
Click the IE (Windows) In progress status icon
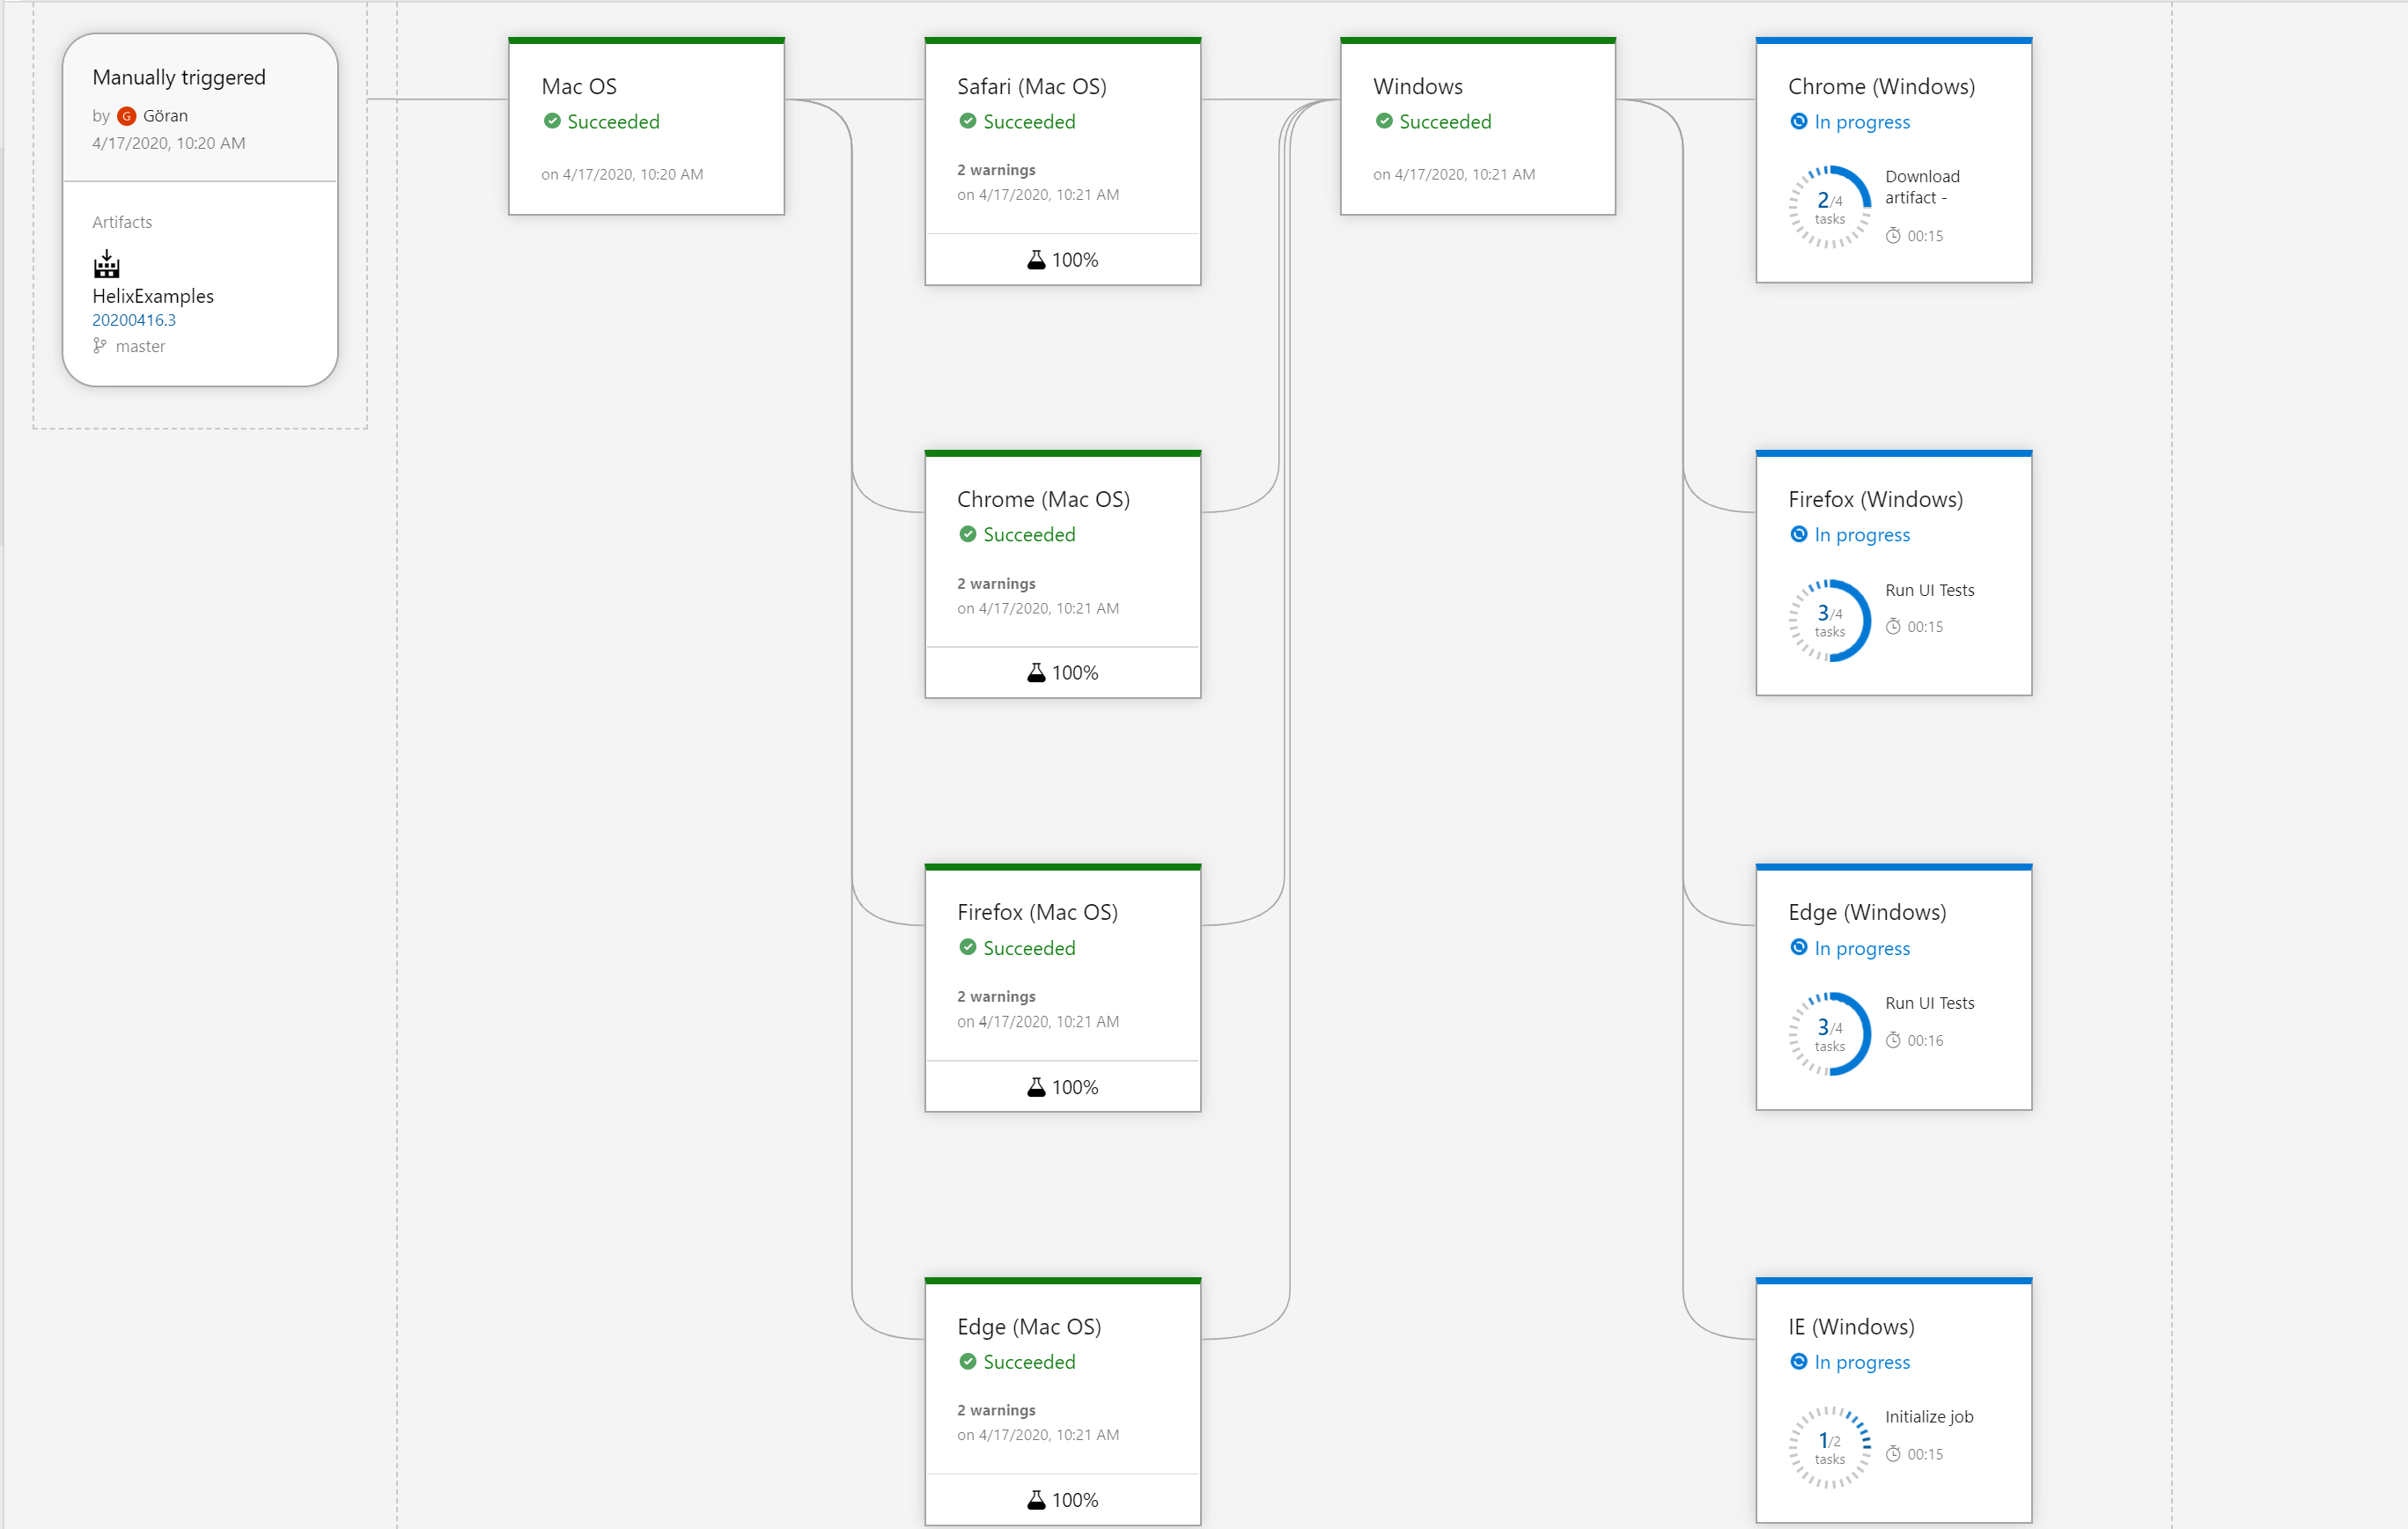(x=1798, y=1362)
